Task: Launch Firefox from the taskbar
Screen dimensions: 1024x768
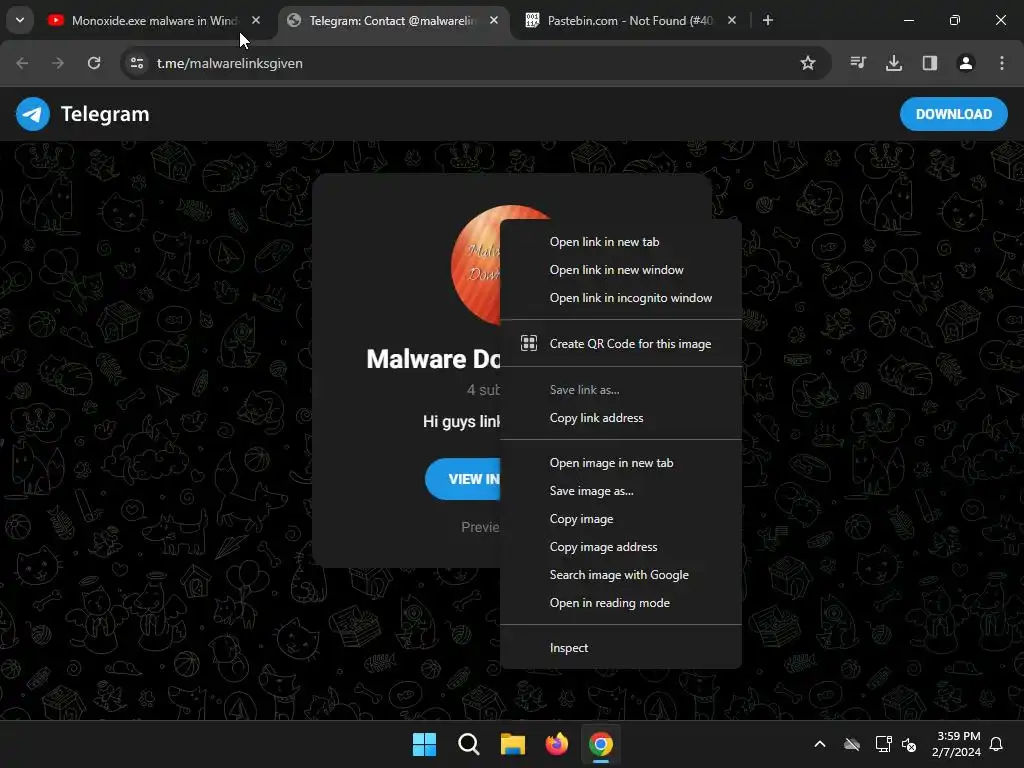Action: (557, 744)
